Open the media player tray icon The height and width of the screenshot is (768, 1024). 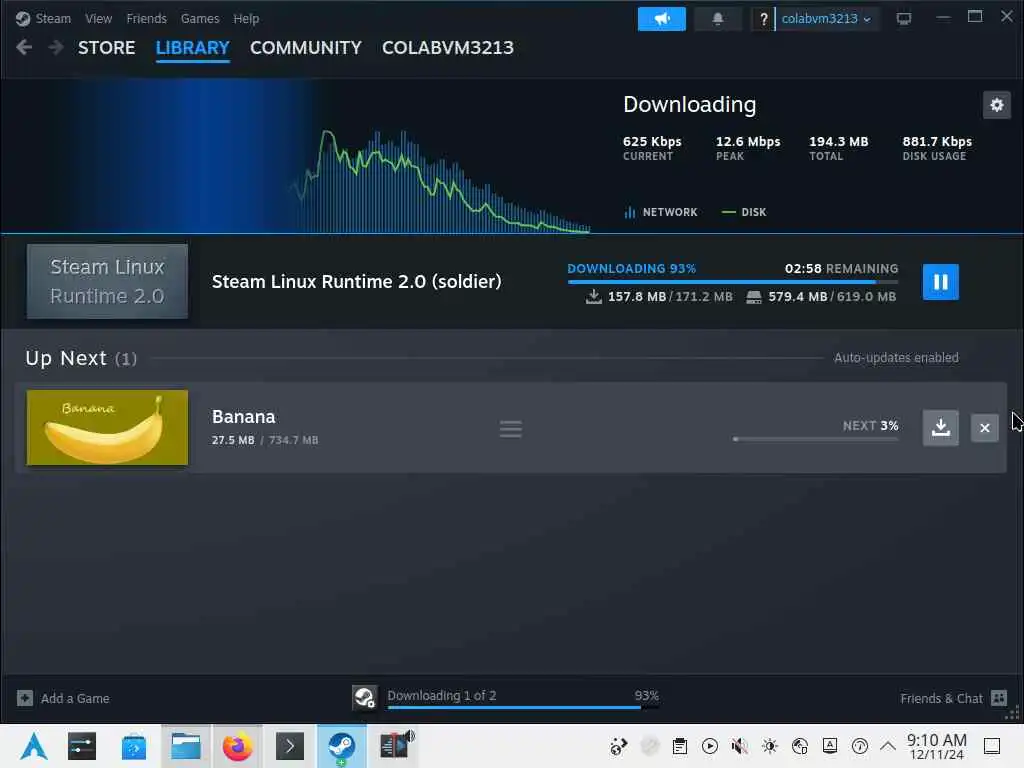coord(710,746)
